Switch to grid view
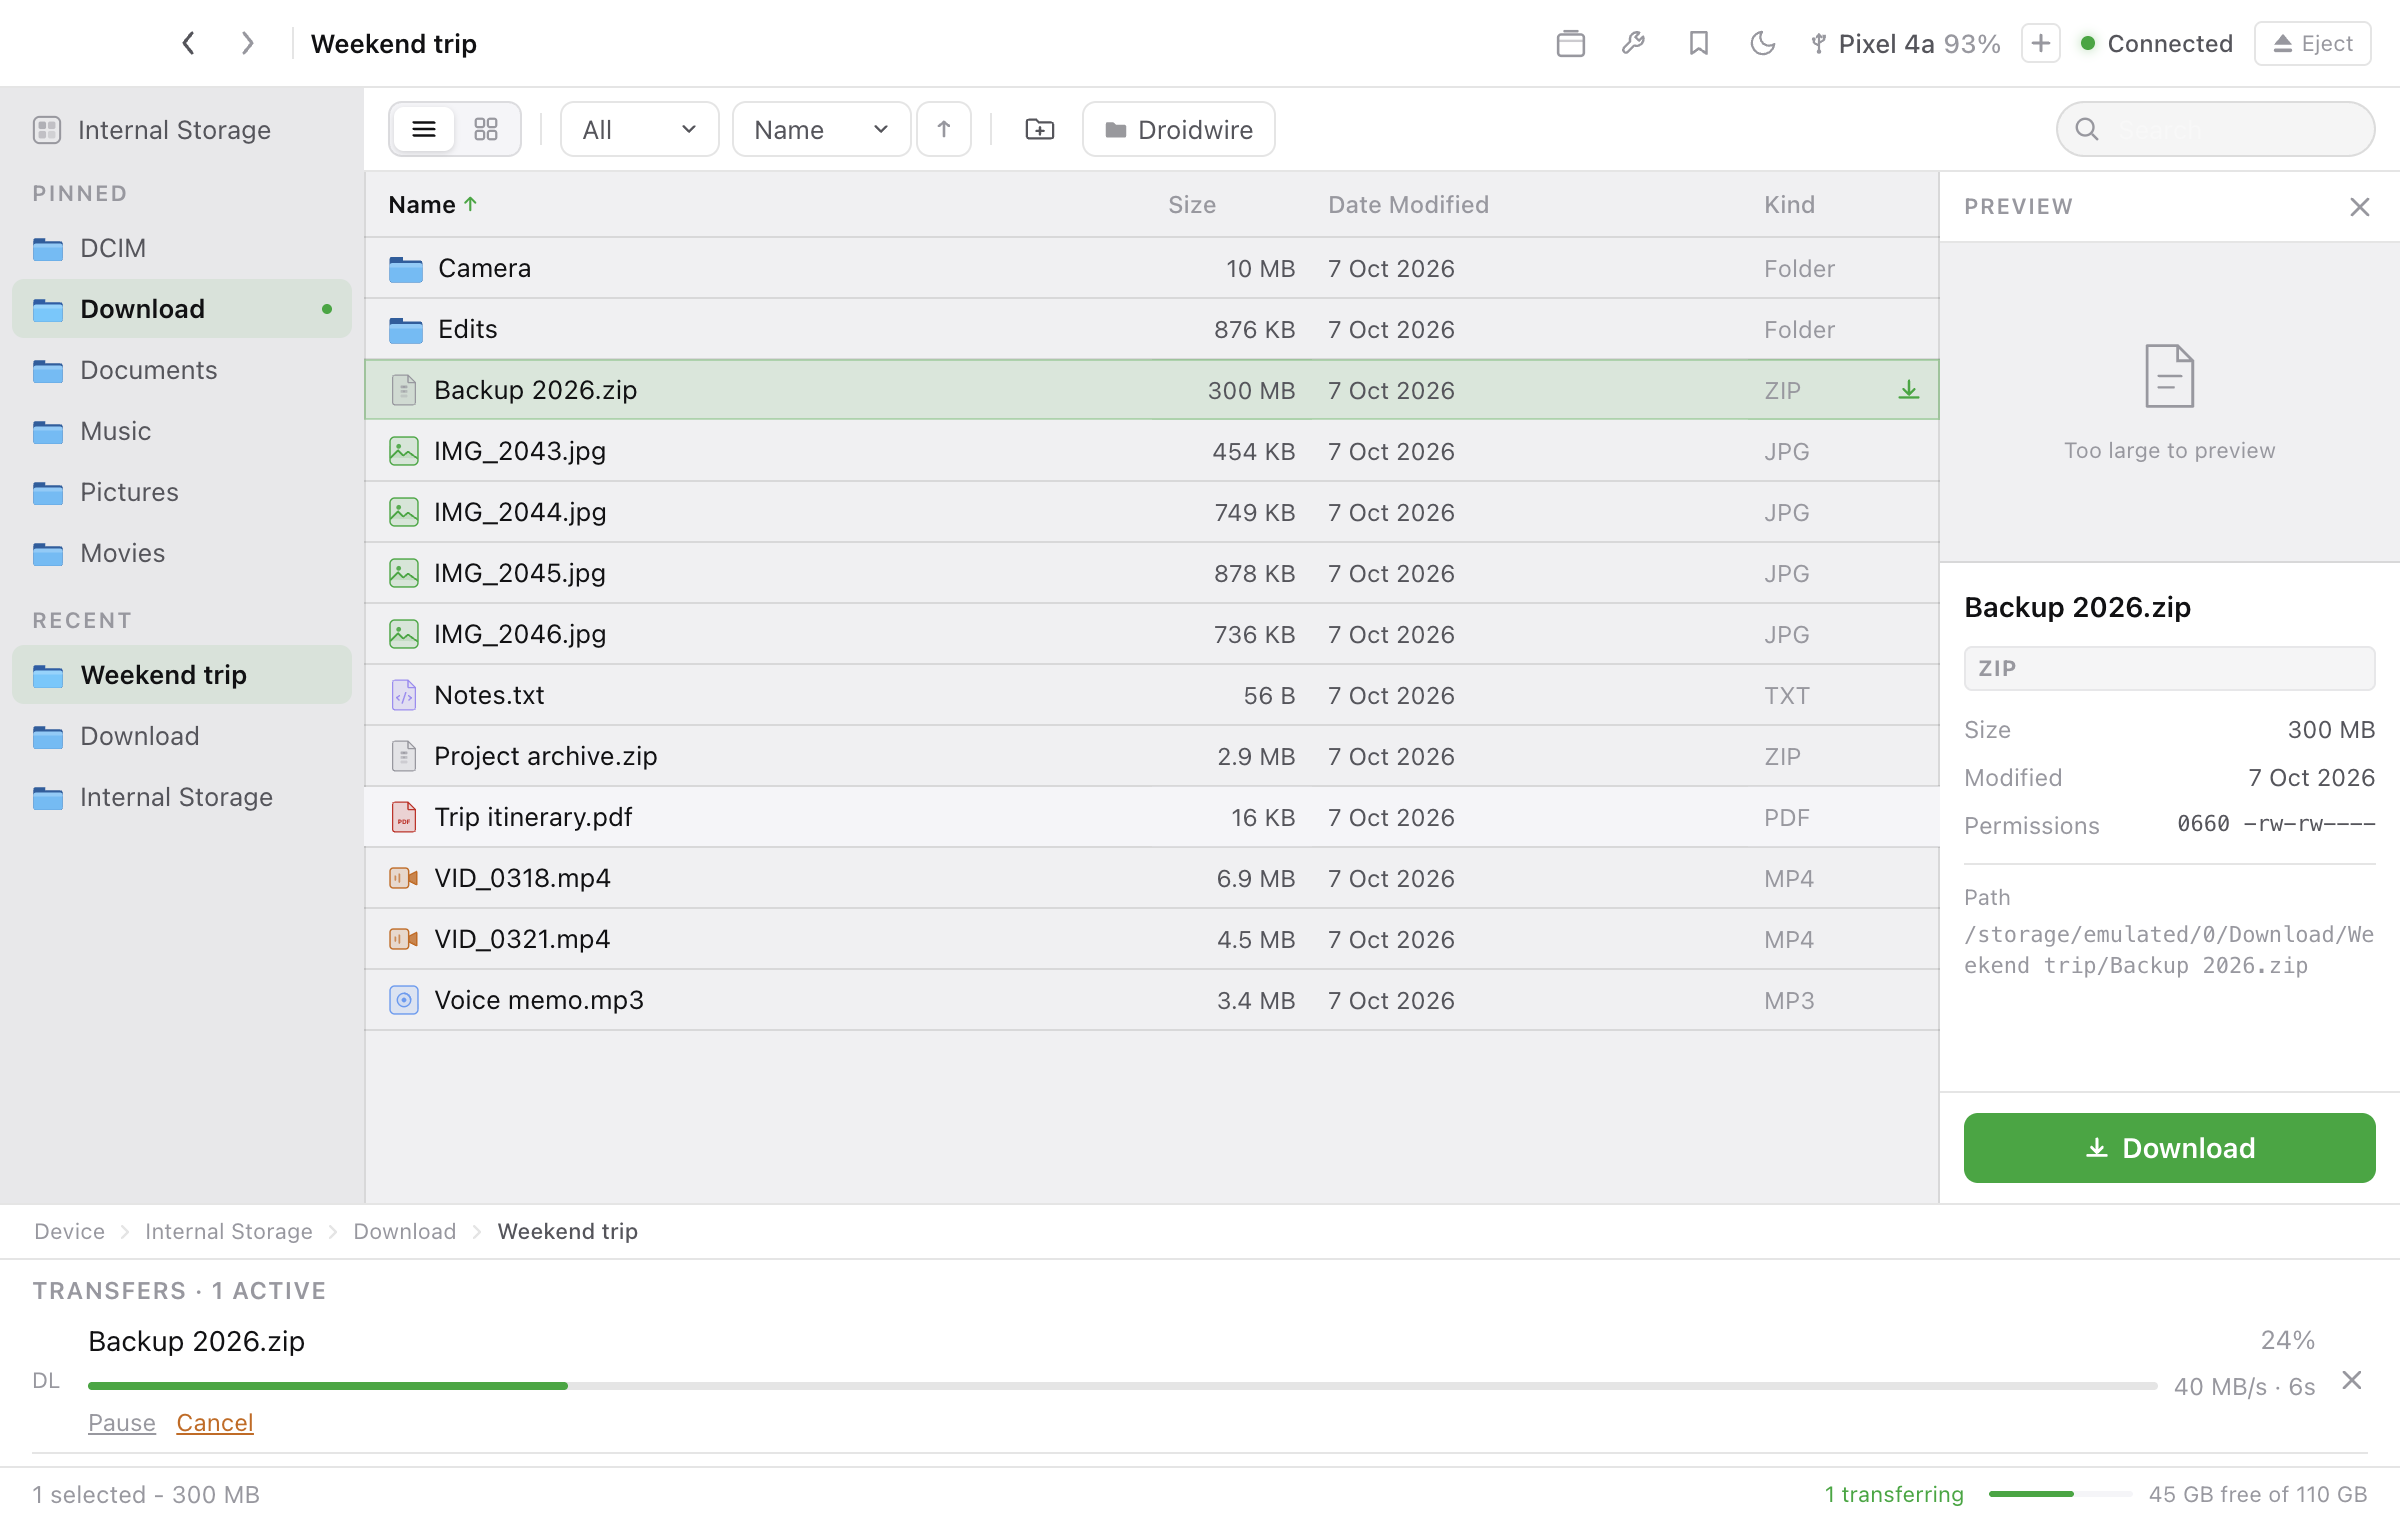The height and width of the screenshot is (1520, 2400). (486, 129)
